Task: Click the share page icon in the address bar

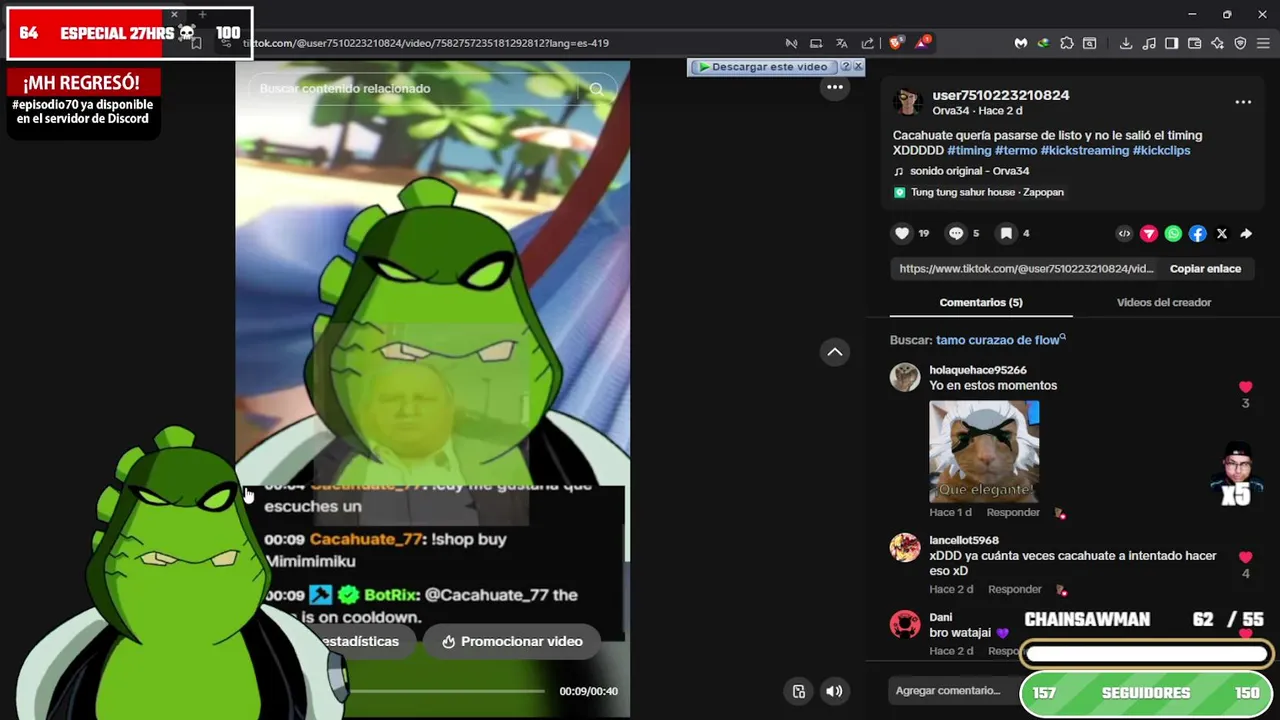Action: coord(867,43)
